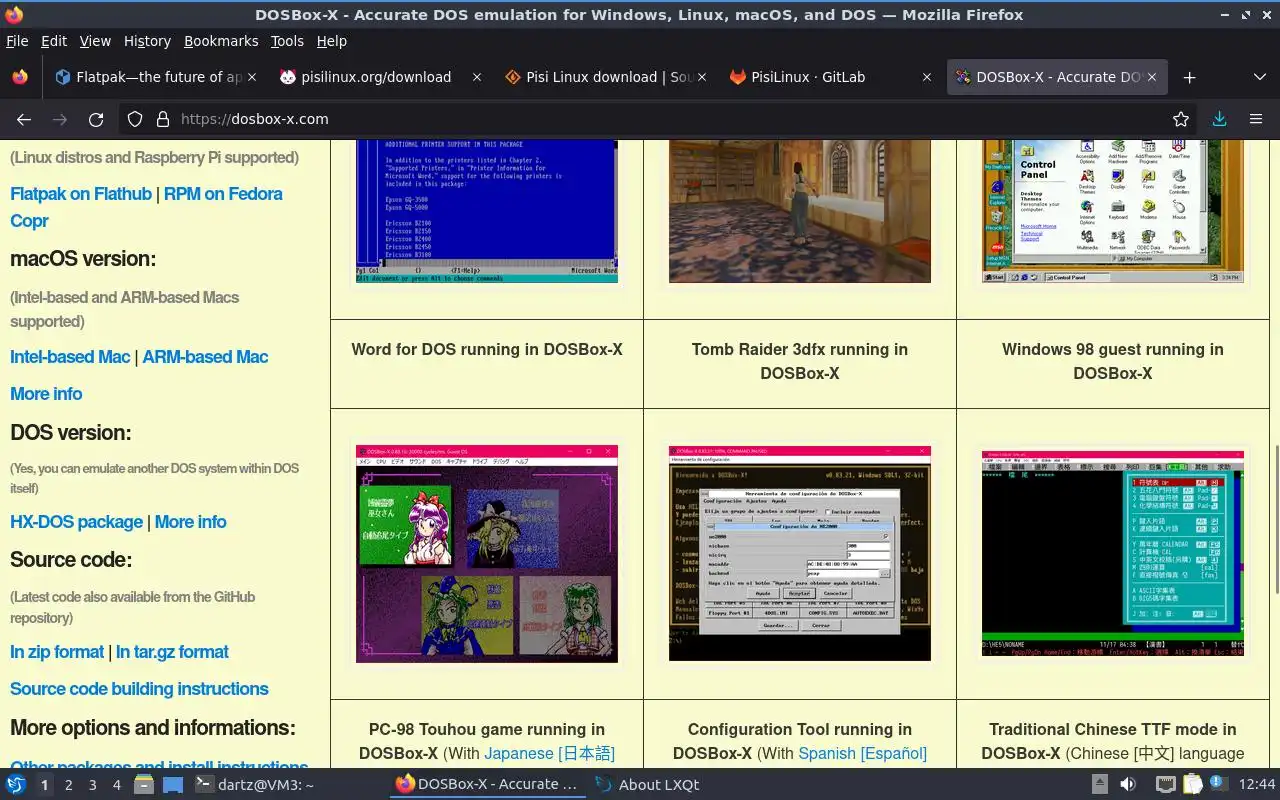Switch to the PisiLinux GitLab tab
This screenshot has width=1280, height=800.
click(831, 77)
